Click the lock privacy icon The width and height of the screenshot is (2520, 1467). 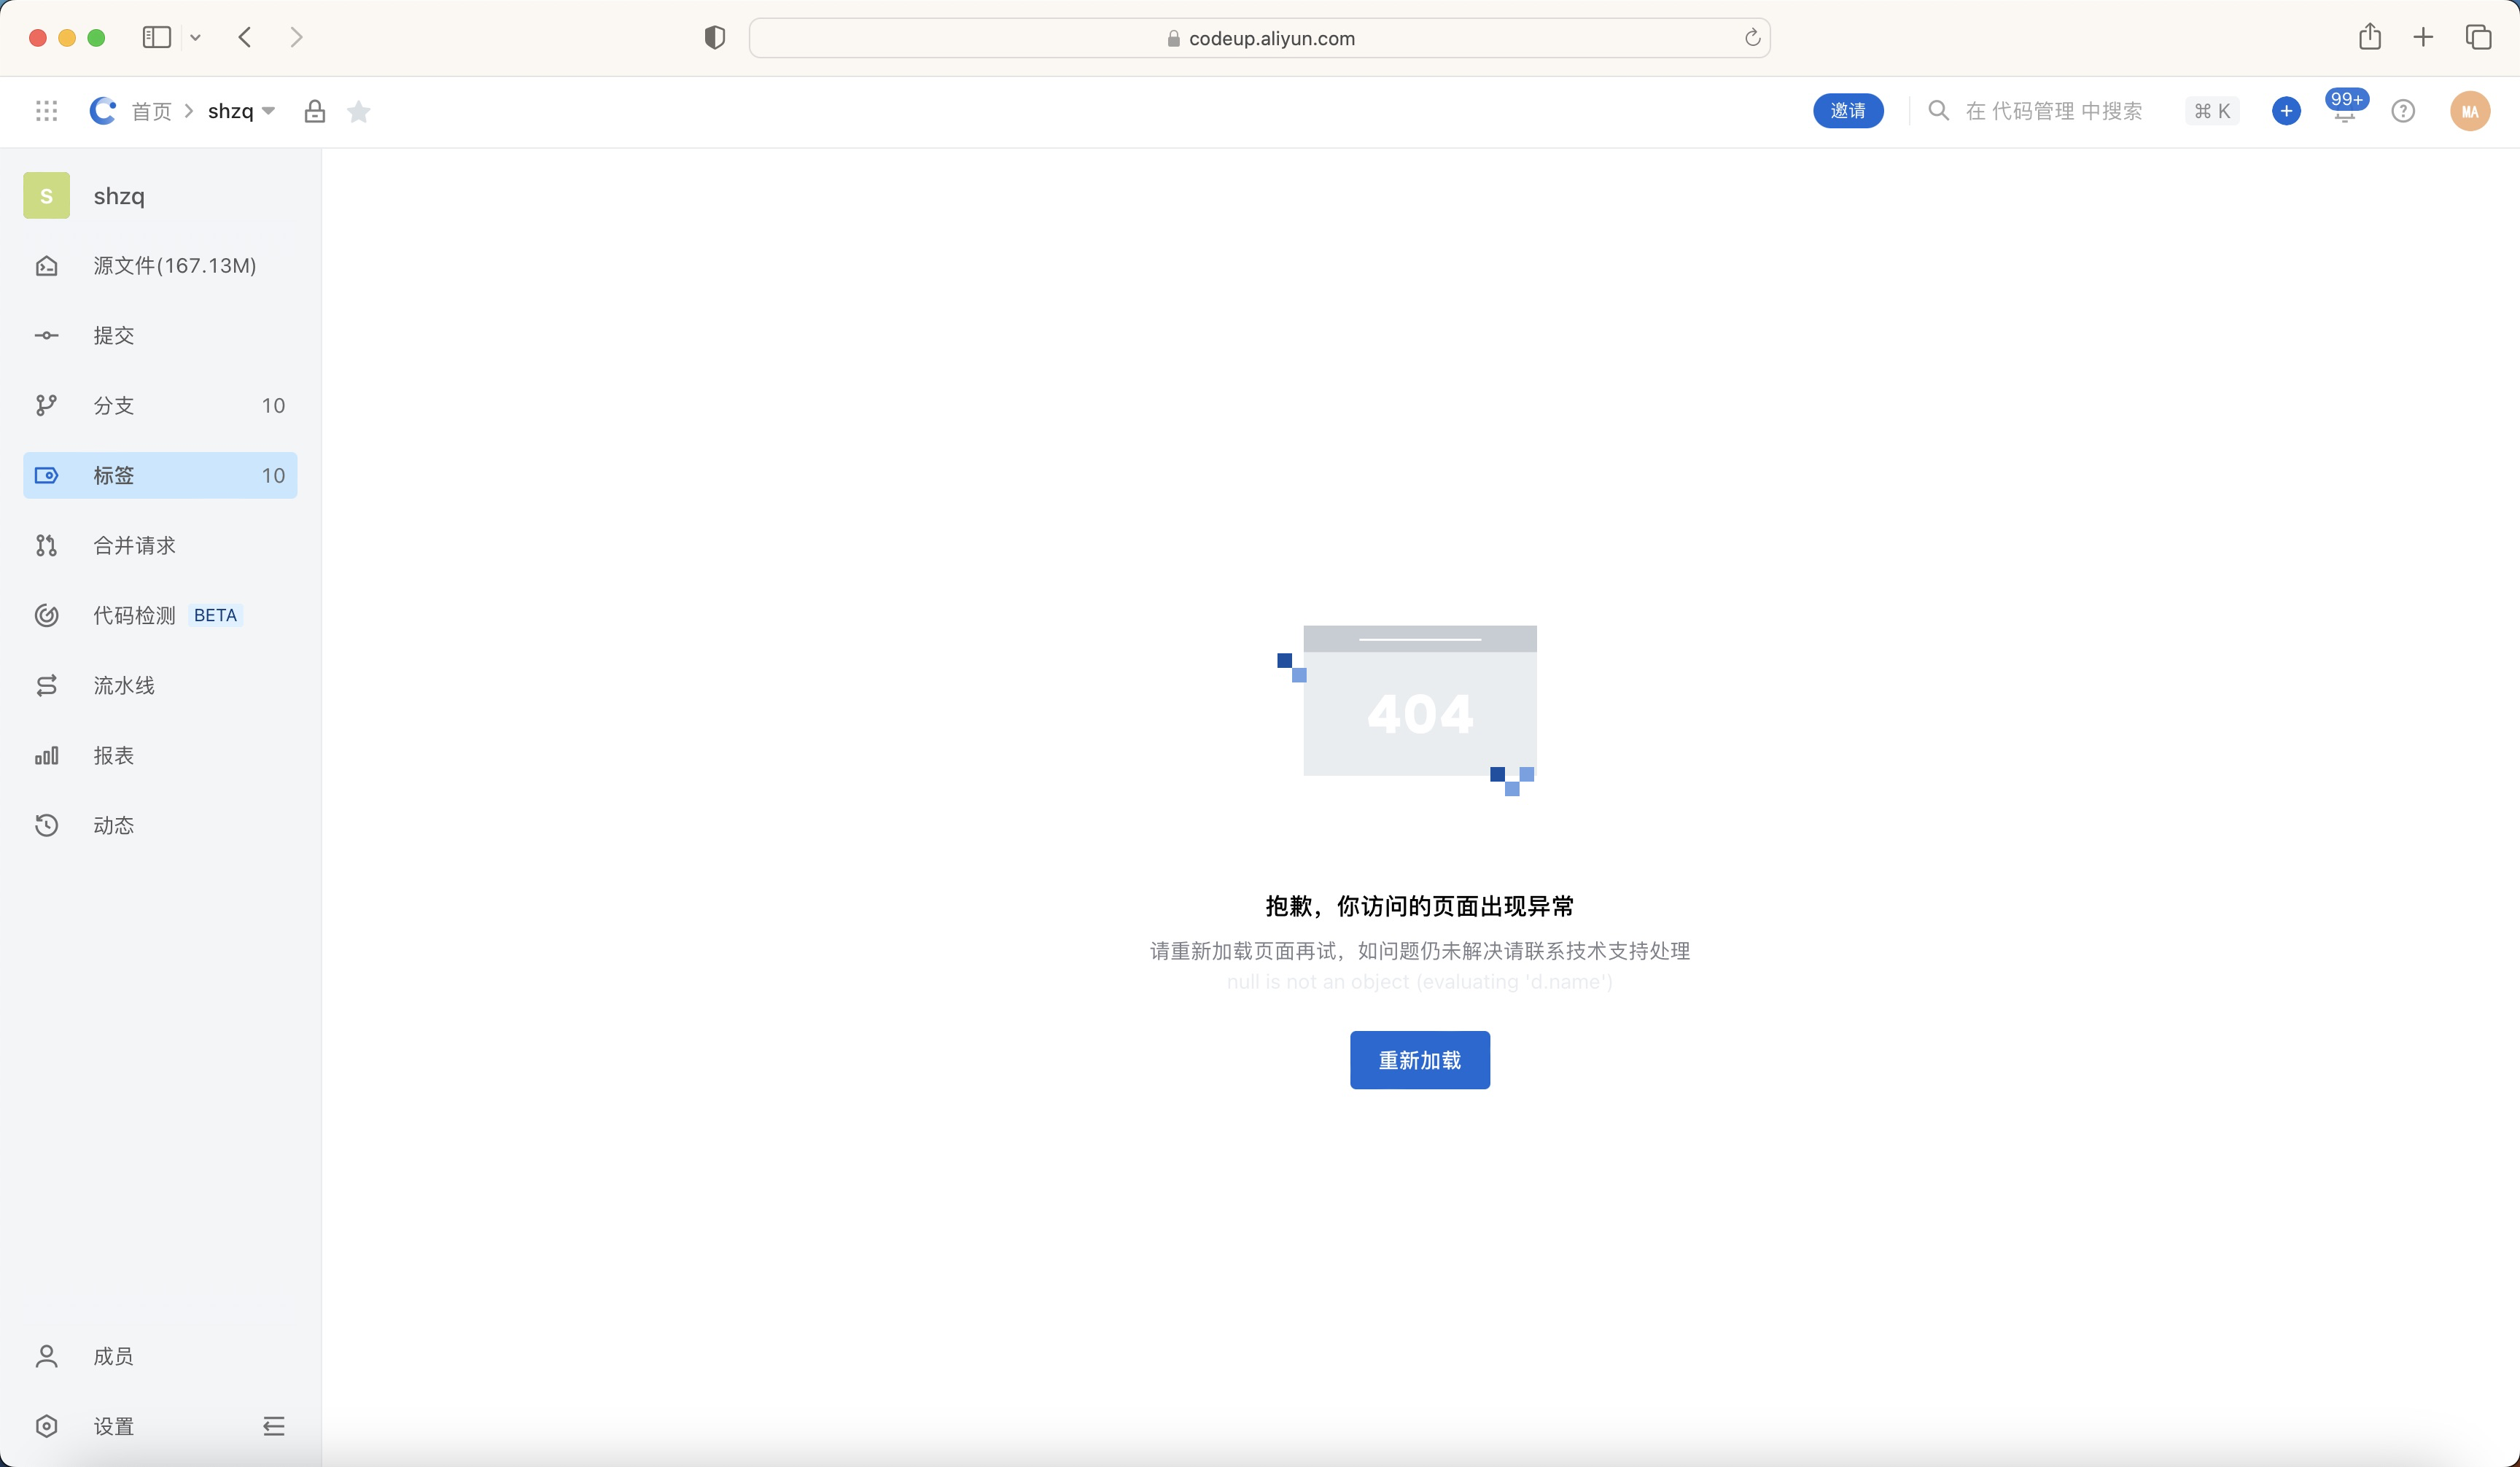pyautogui.click(x=315, y=111)
